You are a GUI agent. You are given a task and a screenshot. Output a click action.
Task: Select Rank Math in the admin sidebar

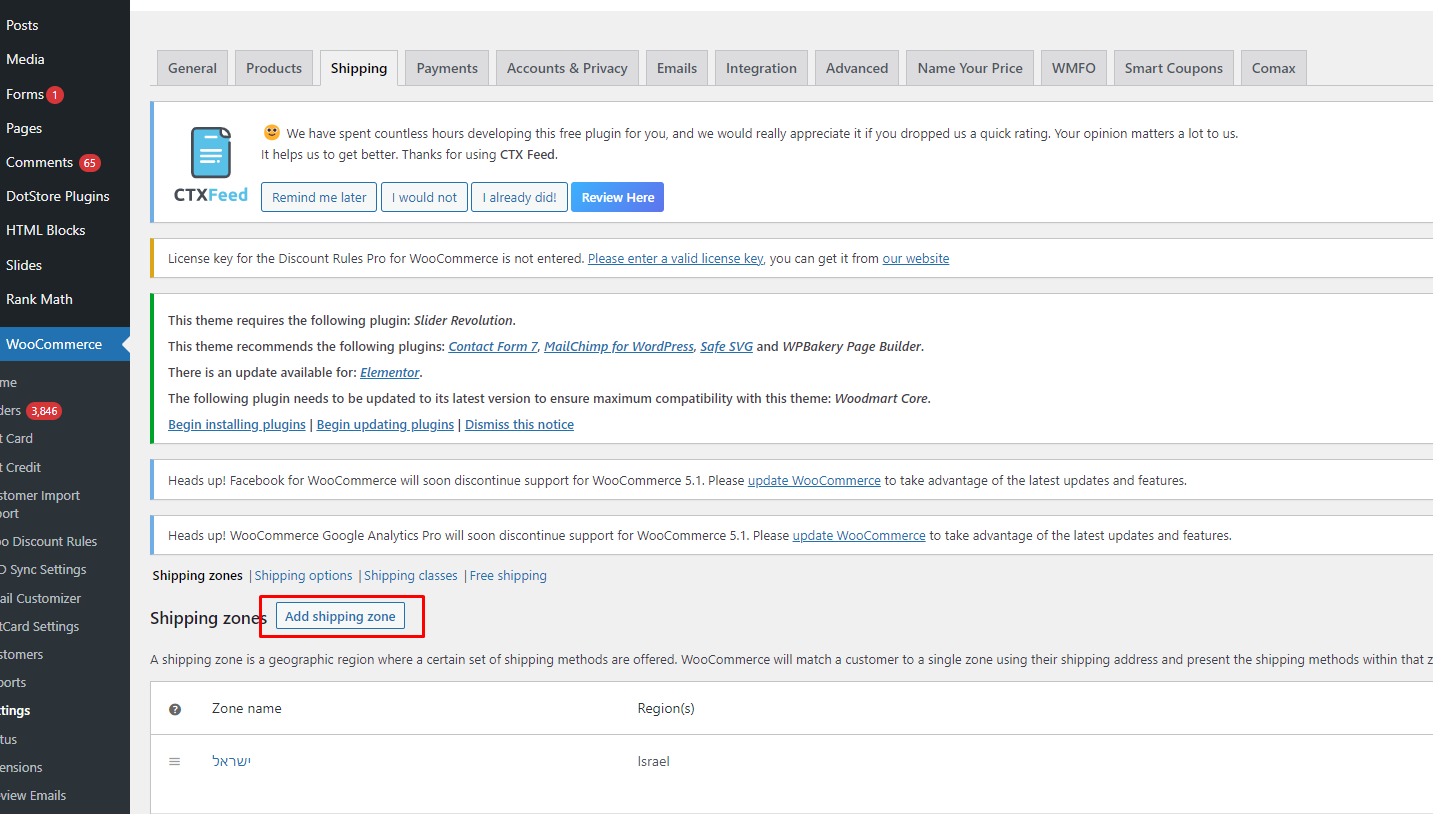click(x=39, y=299)
